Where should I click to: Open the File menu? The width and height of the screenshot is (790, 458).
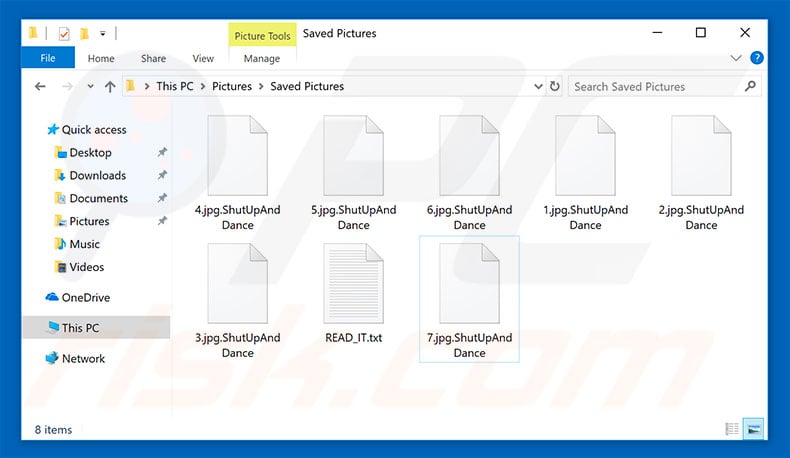click(x=48, y=59)
